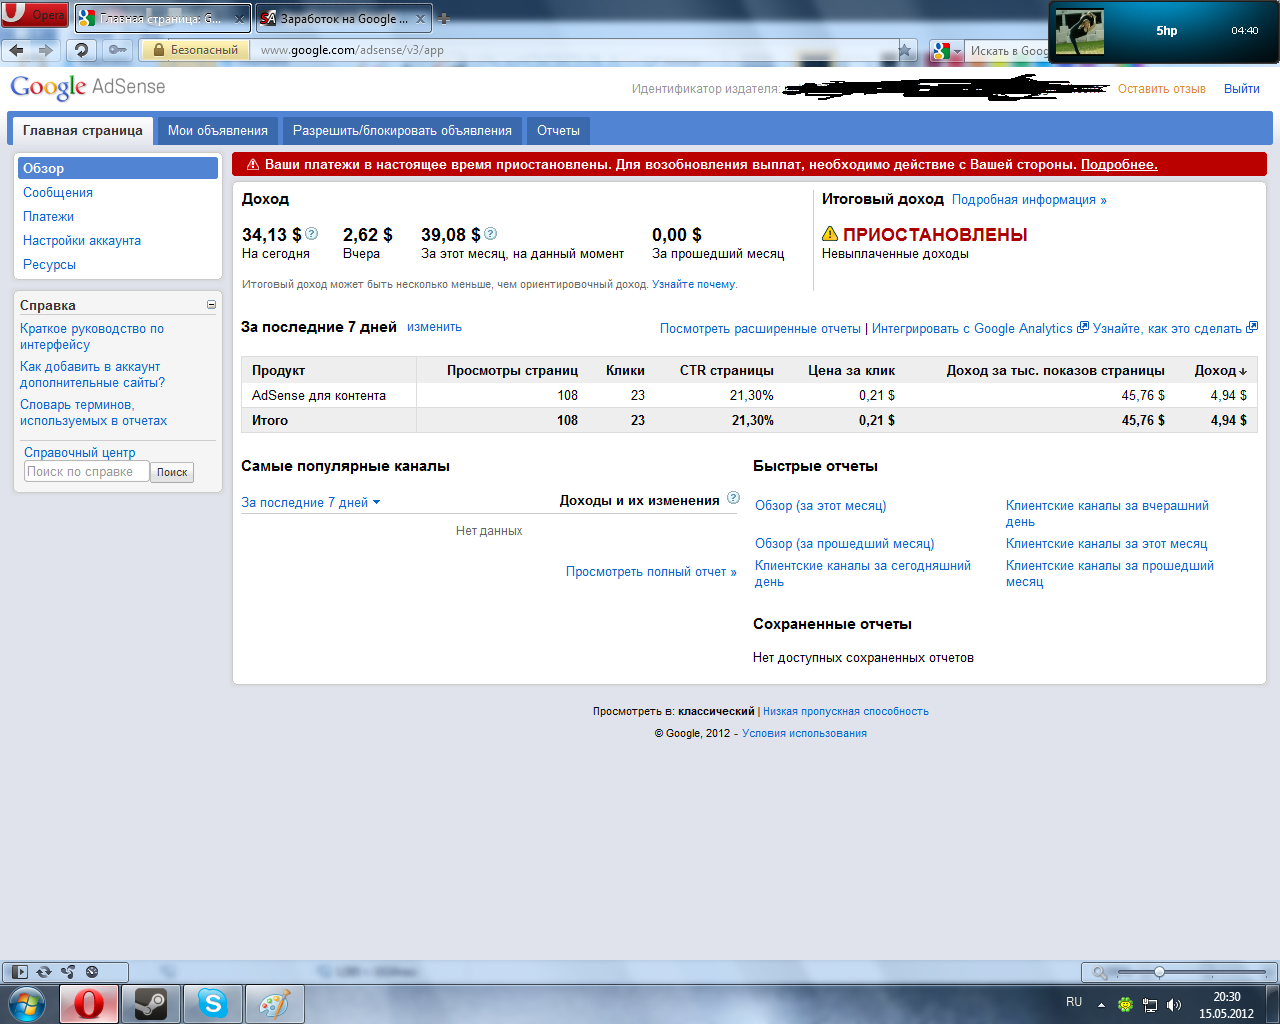The height and width of the screenshot is (1024, 1280).
Task: Click the Поиск help search button
Action: click(172, 472)
